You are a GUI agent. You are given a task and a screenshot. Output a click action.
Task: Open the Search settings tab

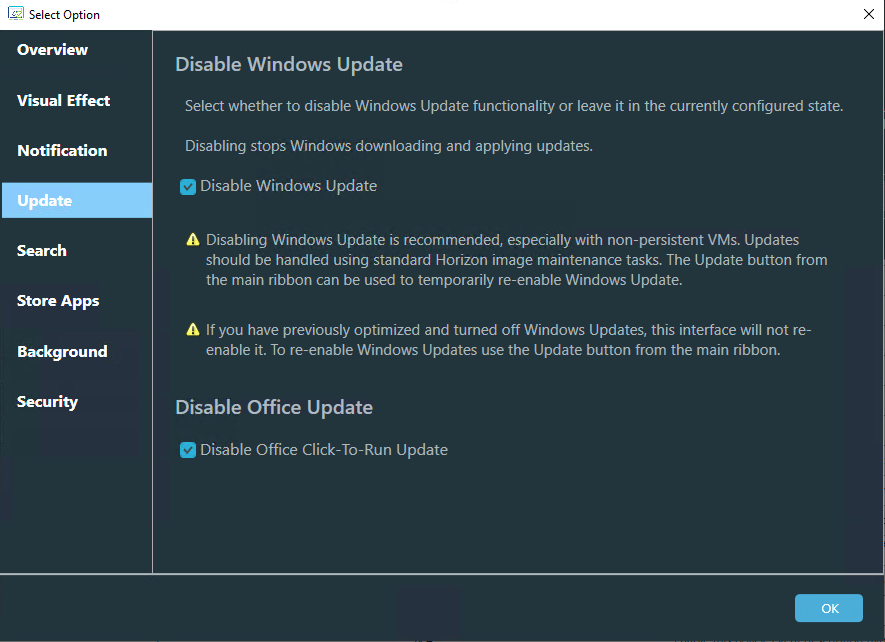42,251
